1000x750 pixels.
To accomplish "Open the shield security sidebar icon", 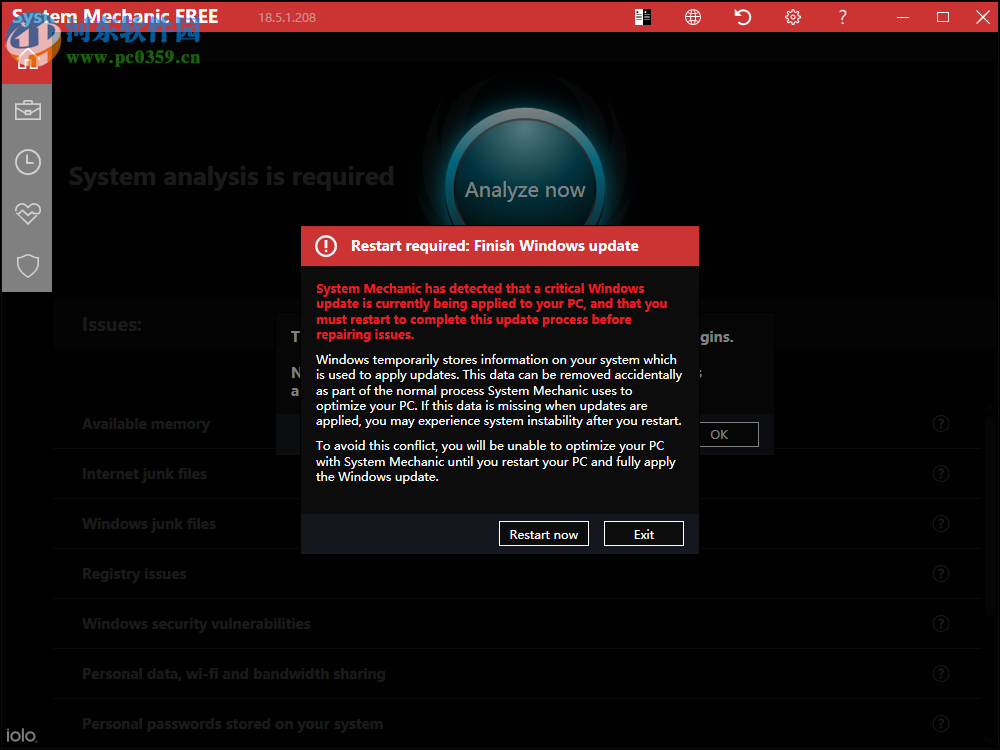I will 27,265.
